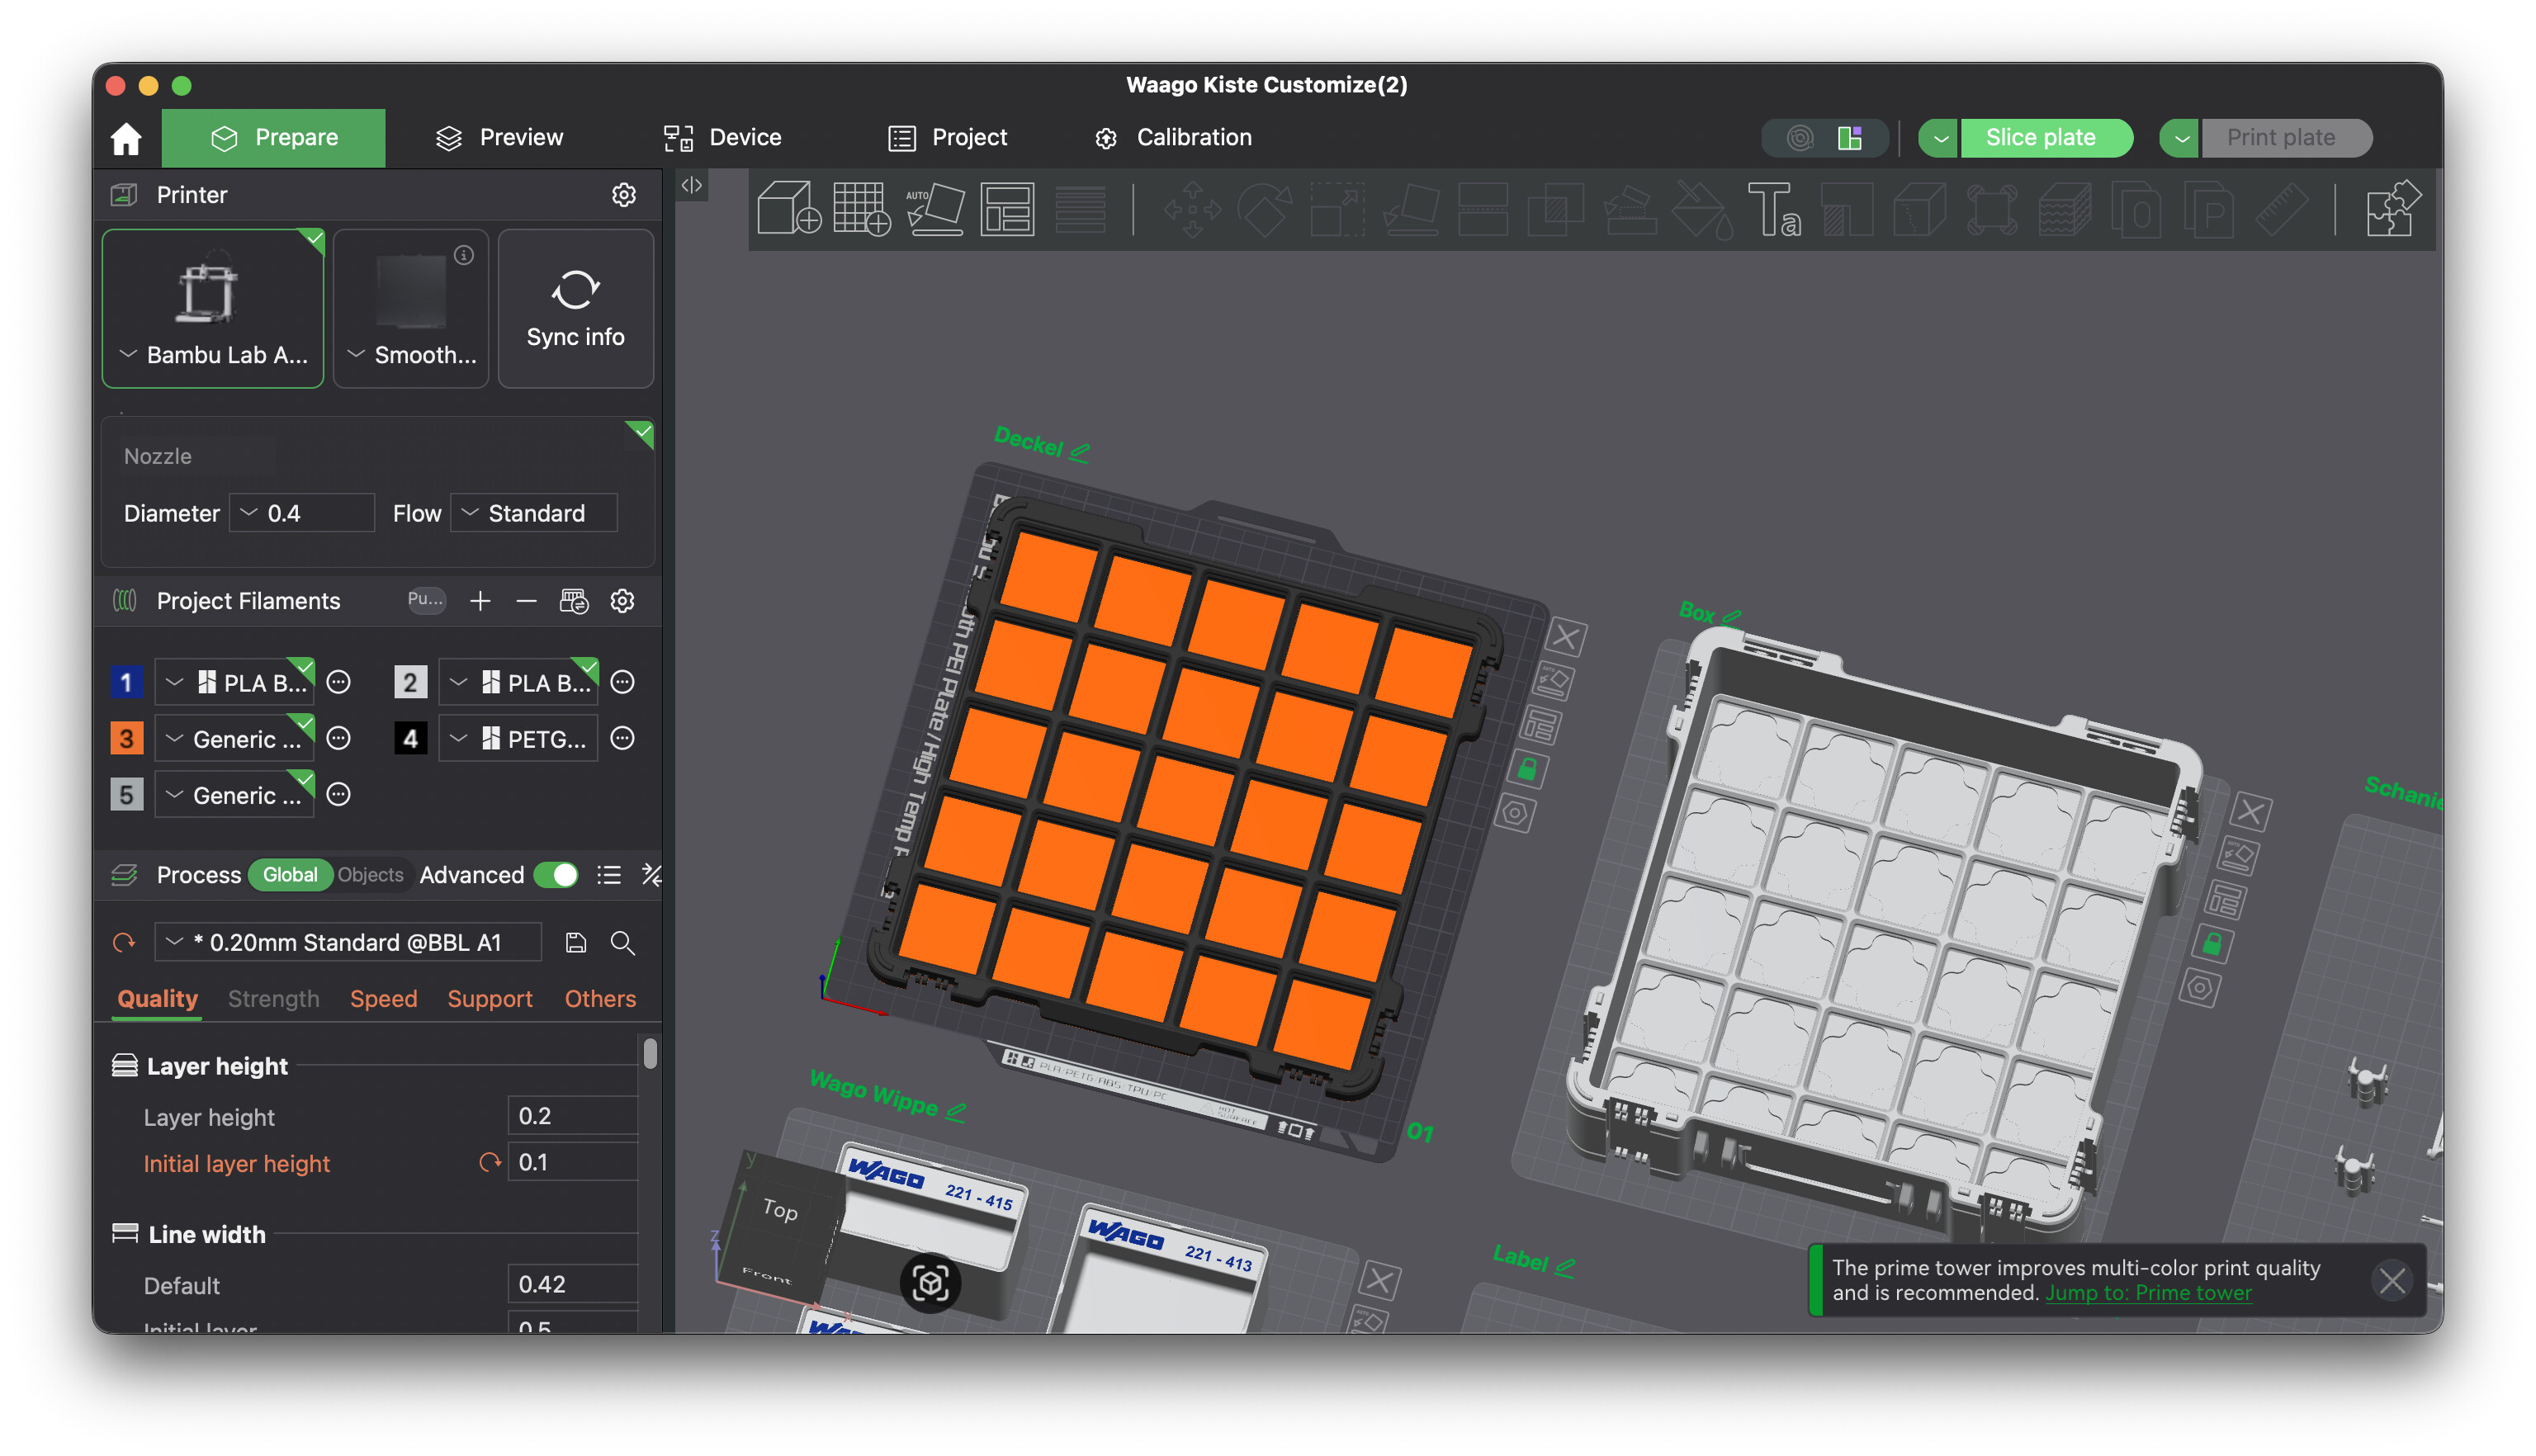2536x1456 pixels.
Task: Expand the Slice plate options arrow
Action: point(1940,138)
